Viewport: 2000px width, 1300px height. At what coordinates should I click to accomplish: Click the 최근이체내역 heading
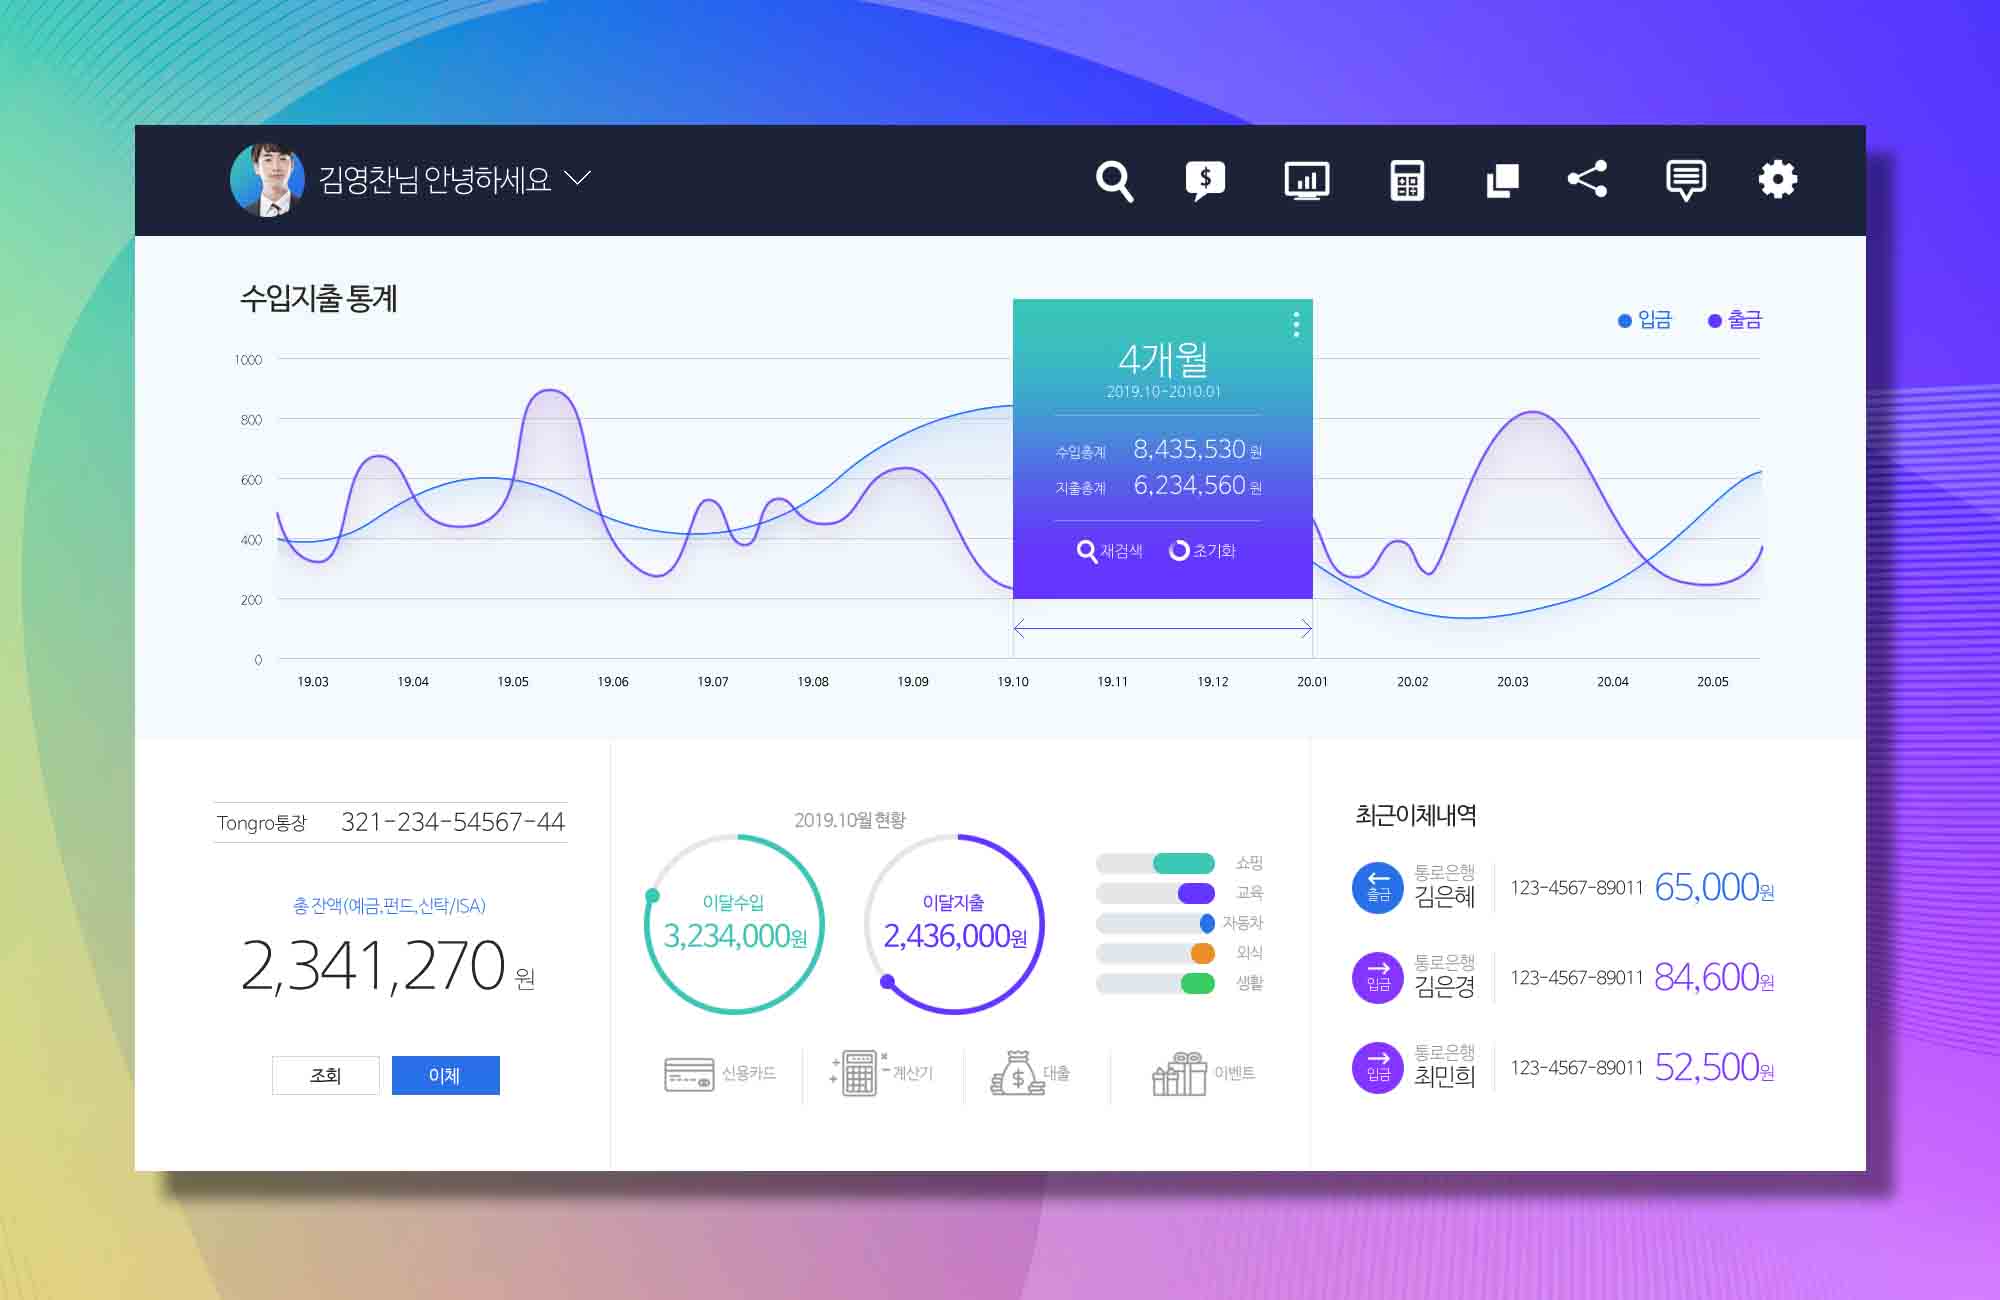[1416, 816]
